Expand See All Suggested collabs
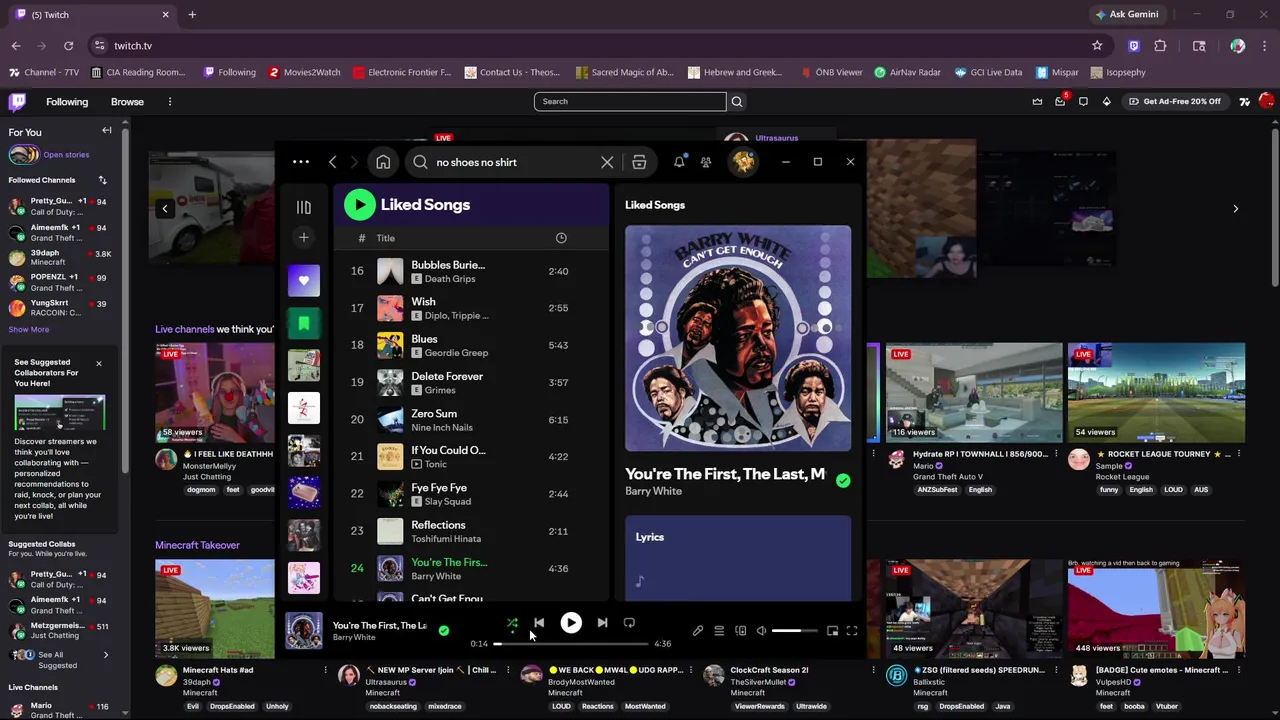This screenshot has width=1280, height=720. [58, 660]
